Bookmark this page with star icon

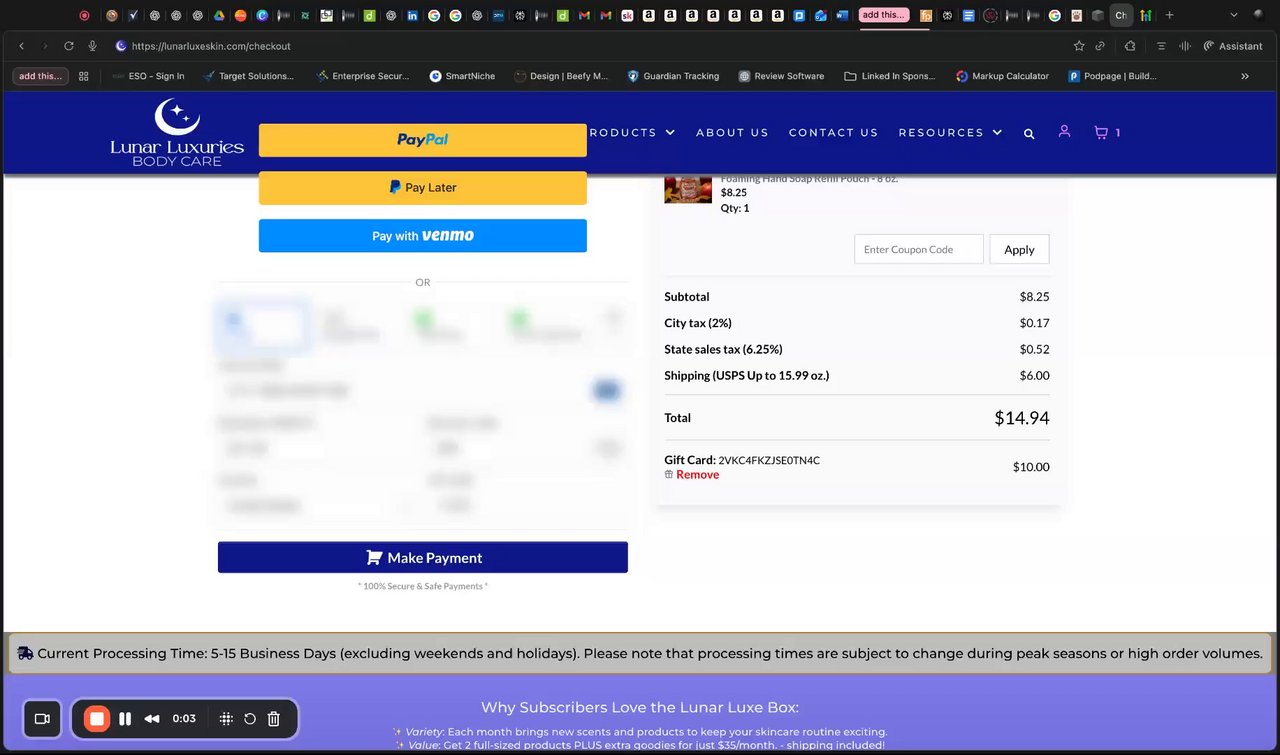point(1079,46)
